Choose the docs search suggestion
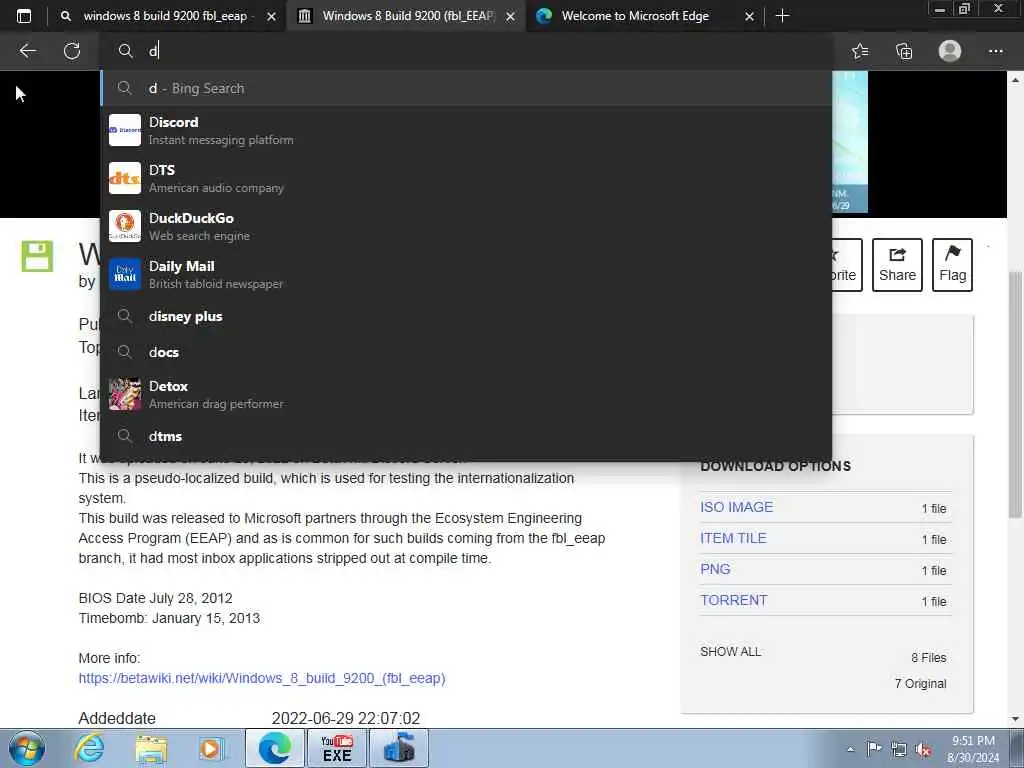Viewport: 1024px width, 768px height. click(x=466, y=352)
